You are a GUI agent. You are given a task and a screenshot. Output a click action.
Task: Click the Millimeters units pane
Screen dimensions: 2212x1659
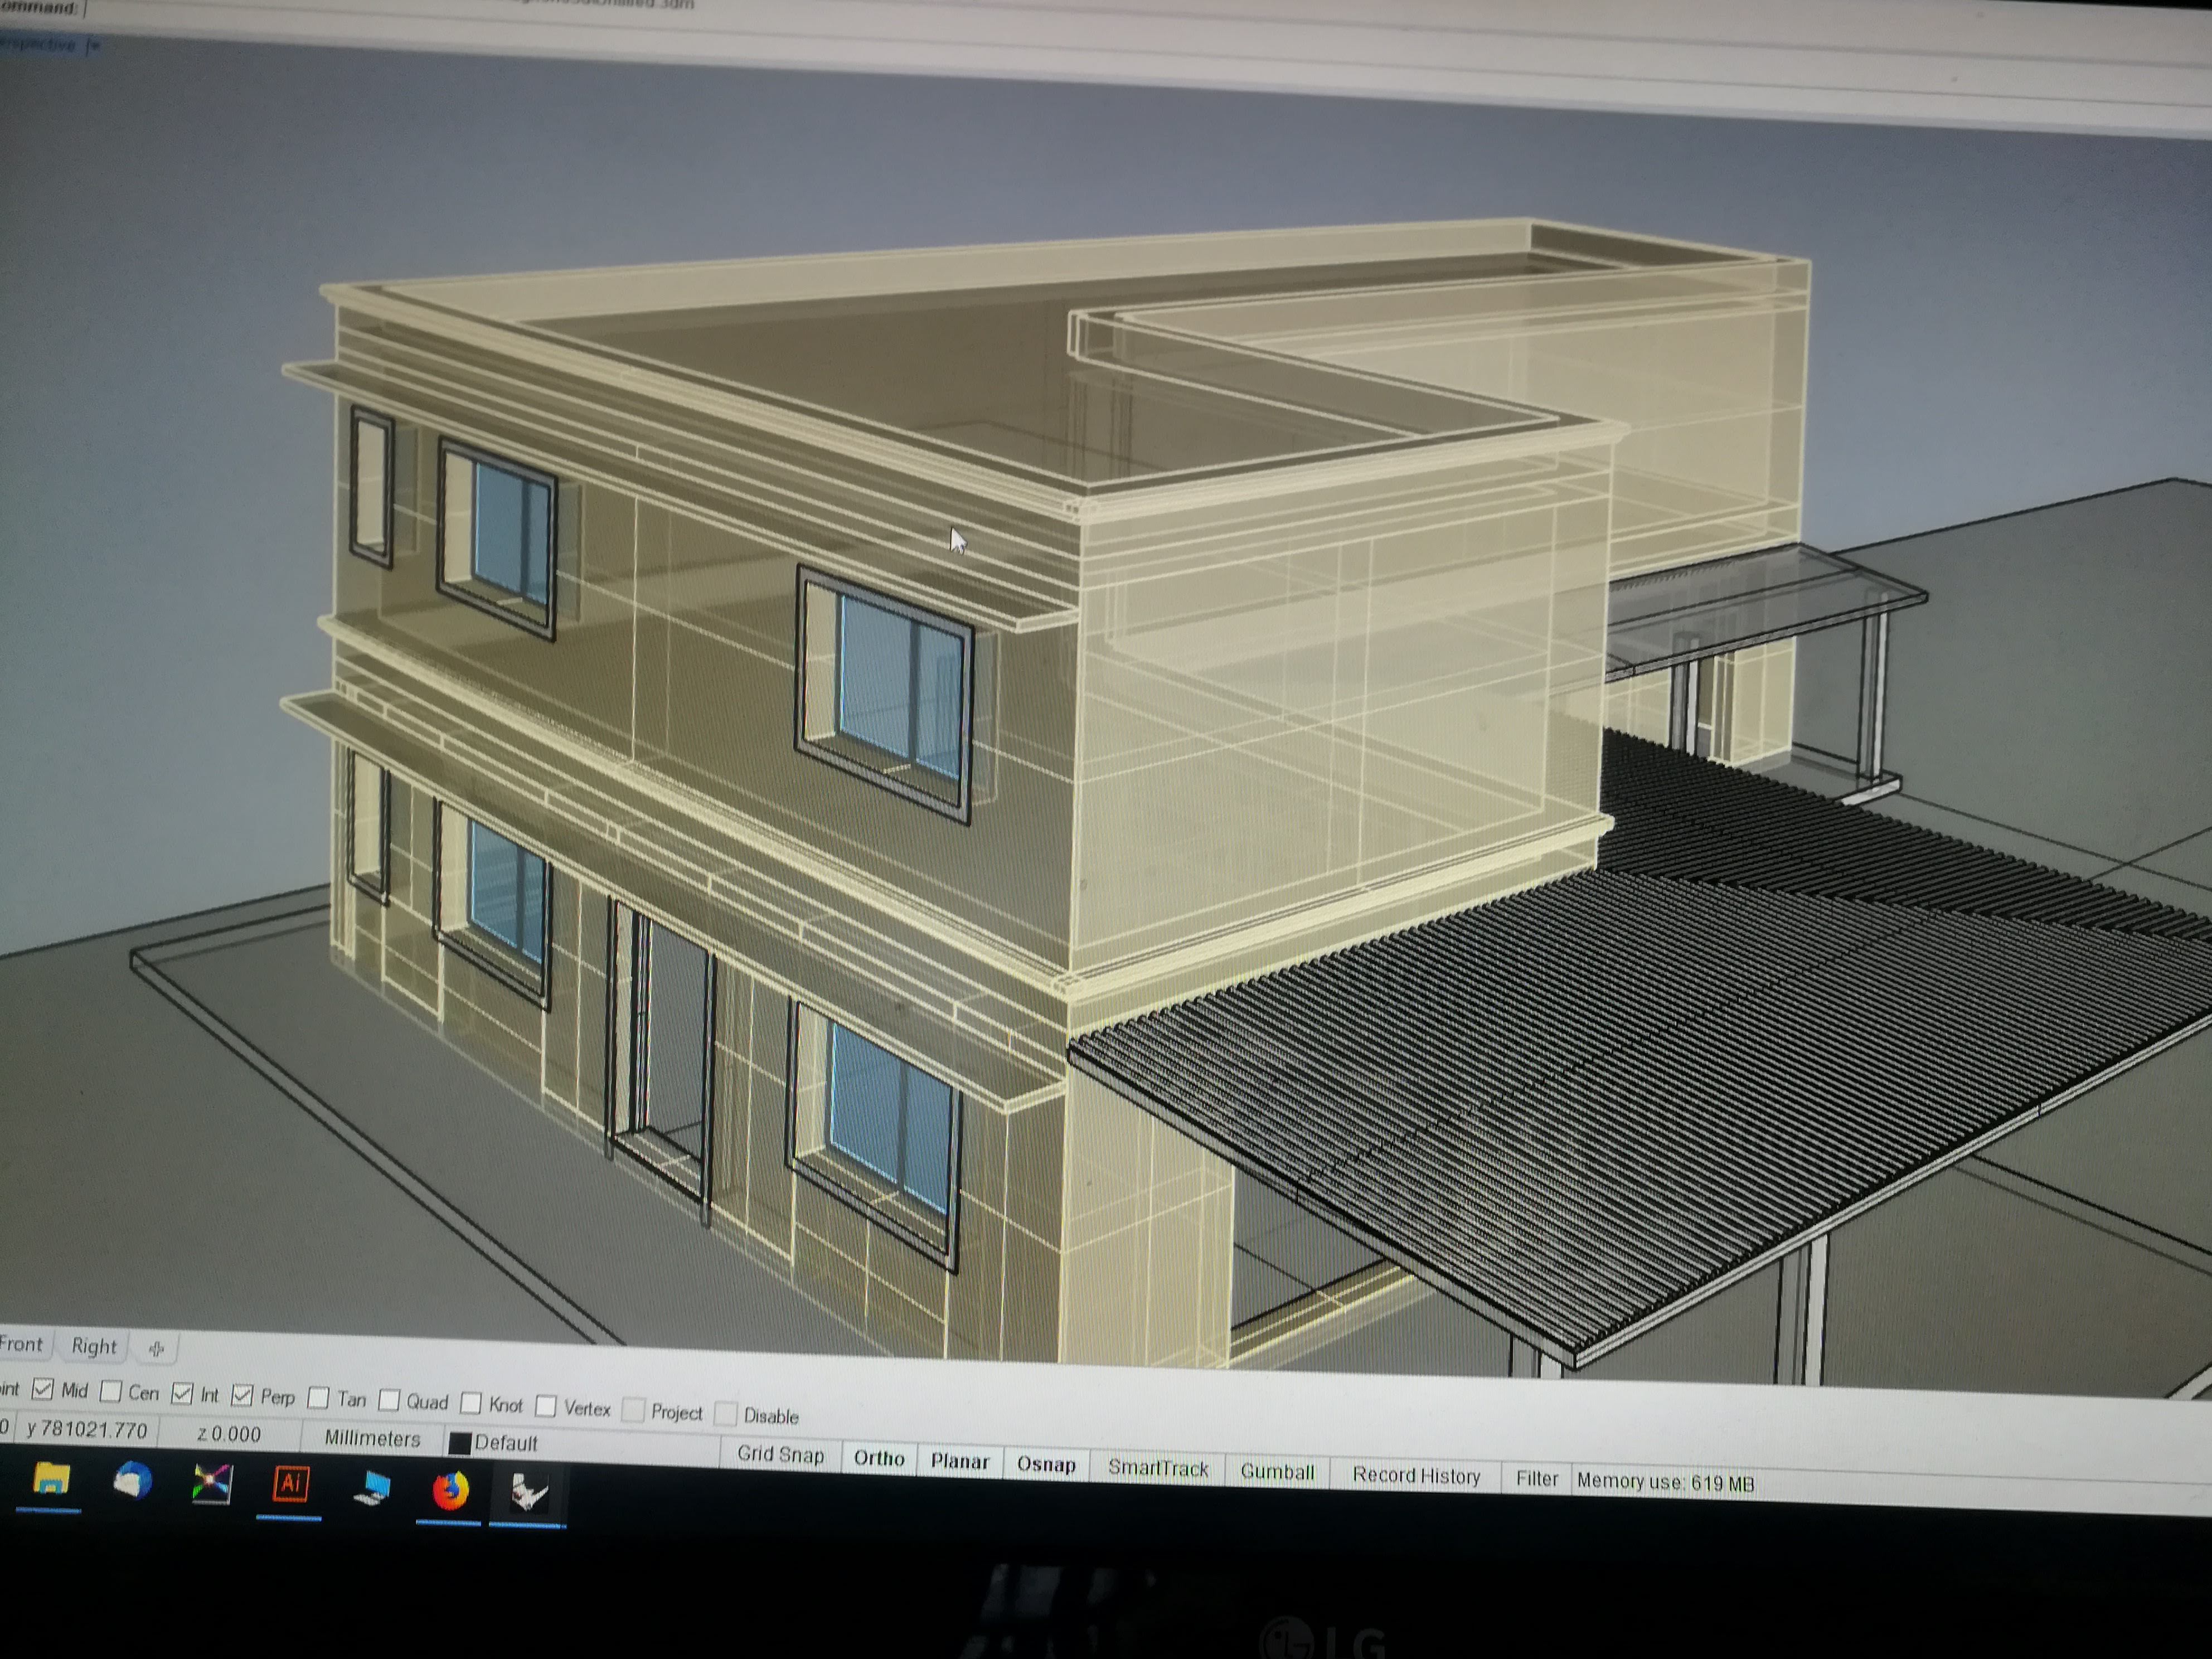[x=372, y=1438]
